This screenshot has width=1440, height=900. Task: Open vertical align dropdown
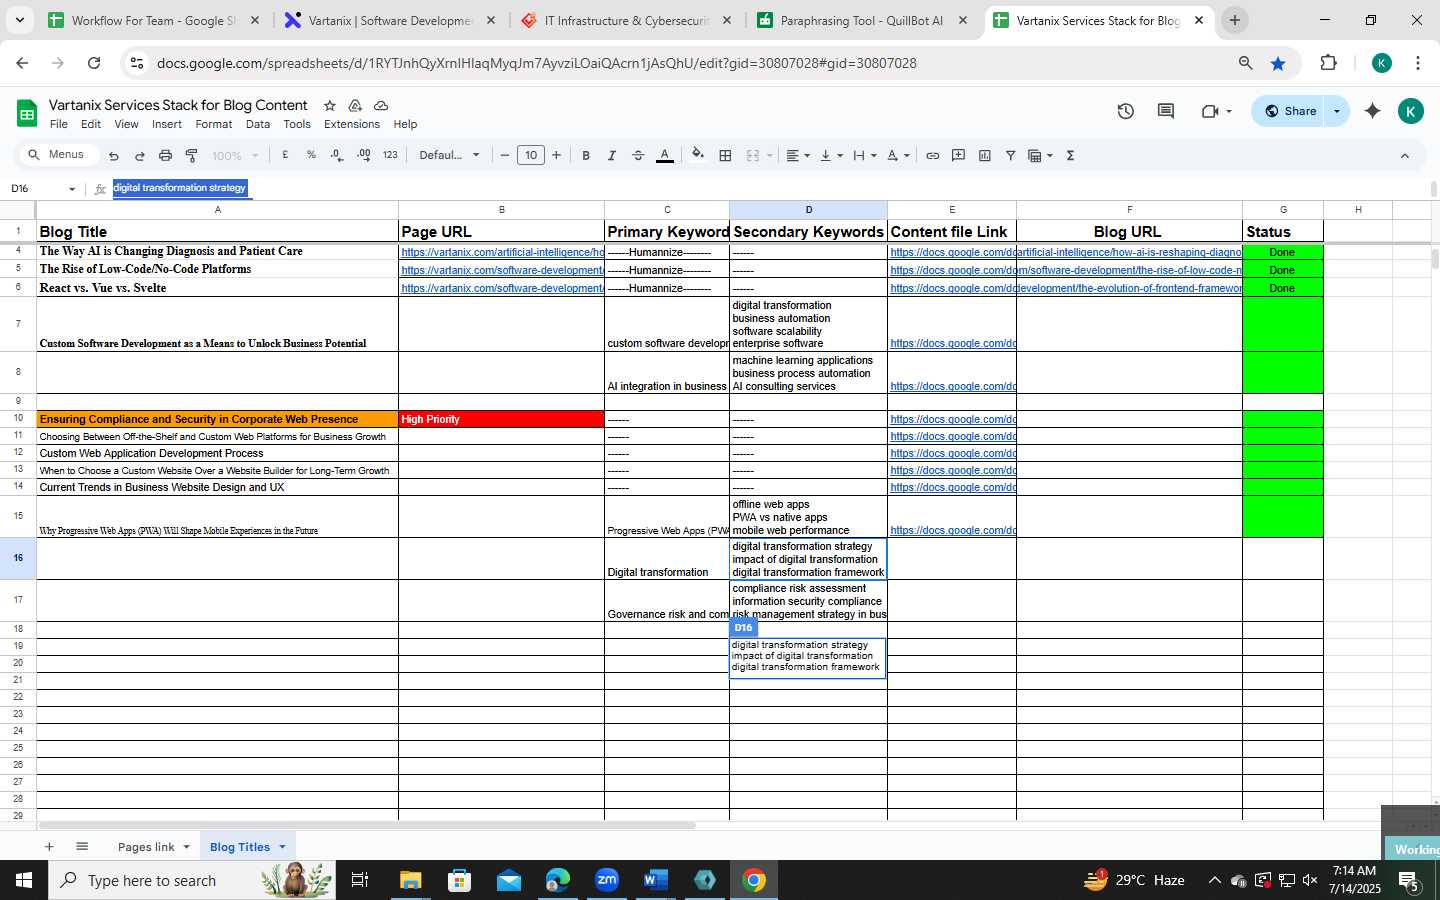(x=831, y=155)
